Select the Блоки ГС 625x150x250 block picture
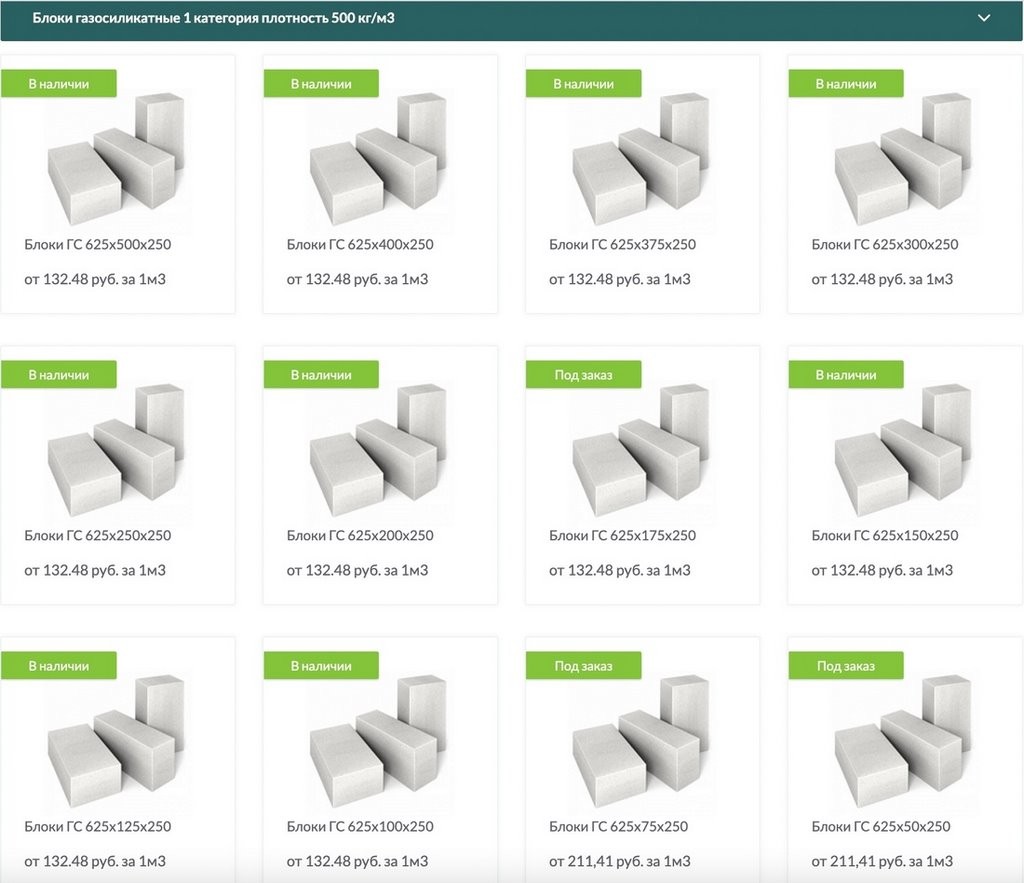Image resolution: width=1024 pixels, height=883 pixels. [x=903, y=449]
